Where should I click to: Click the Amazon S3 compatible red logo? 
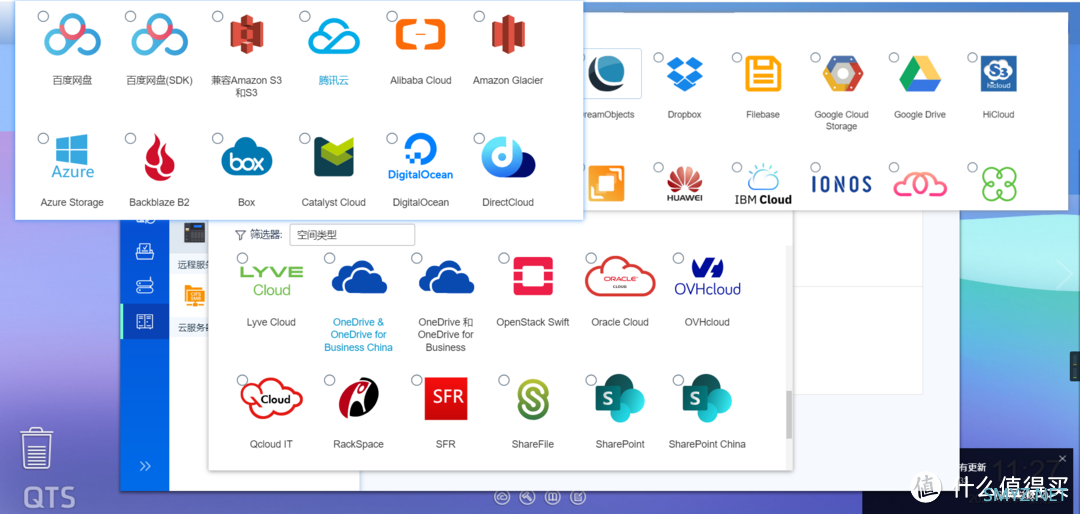click(x=247, y=34)
